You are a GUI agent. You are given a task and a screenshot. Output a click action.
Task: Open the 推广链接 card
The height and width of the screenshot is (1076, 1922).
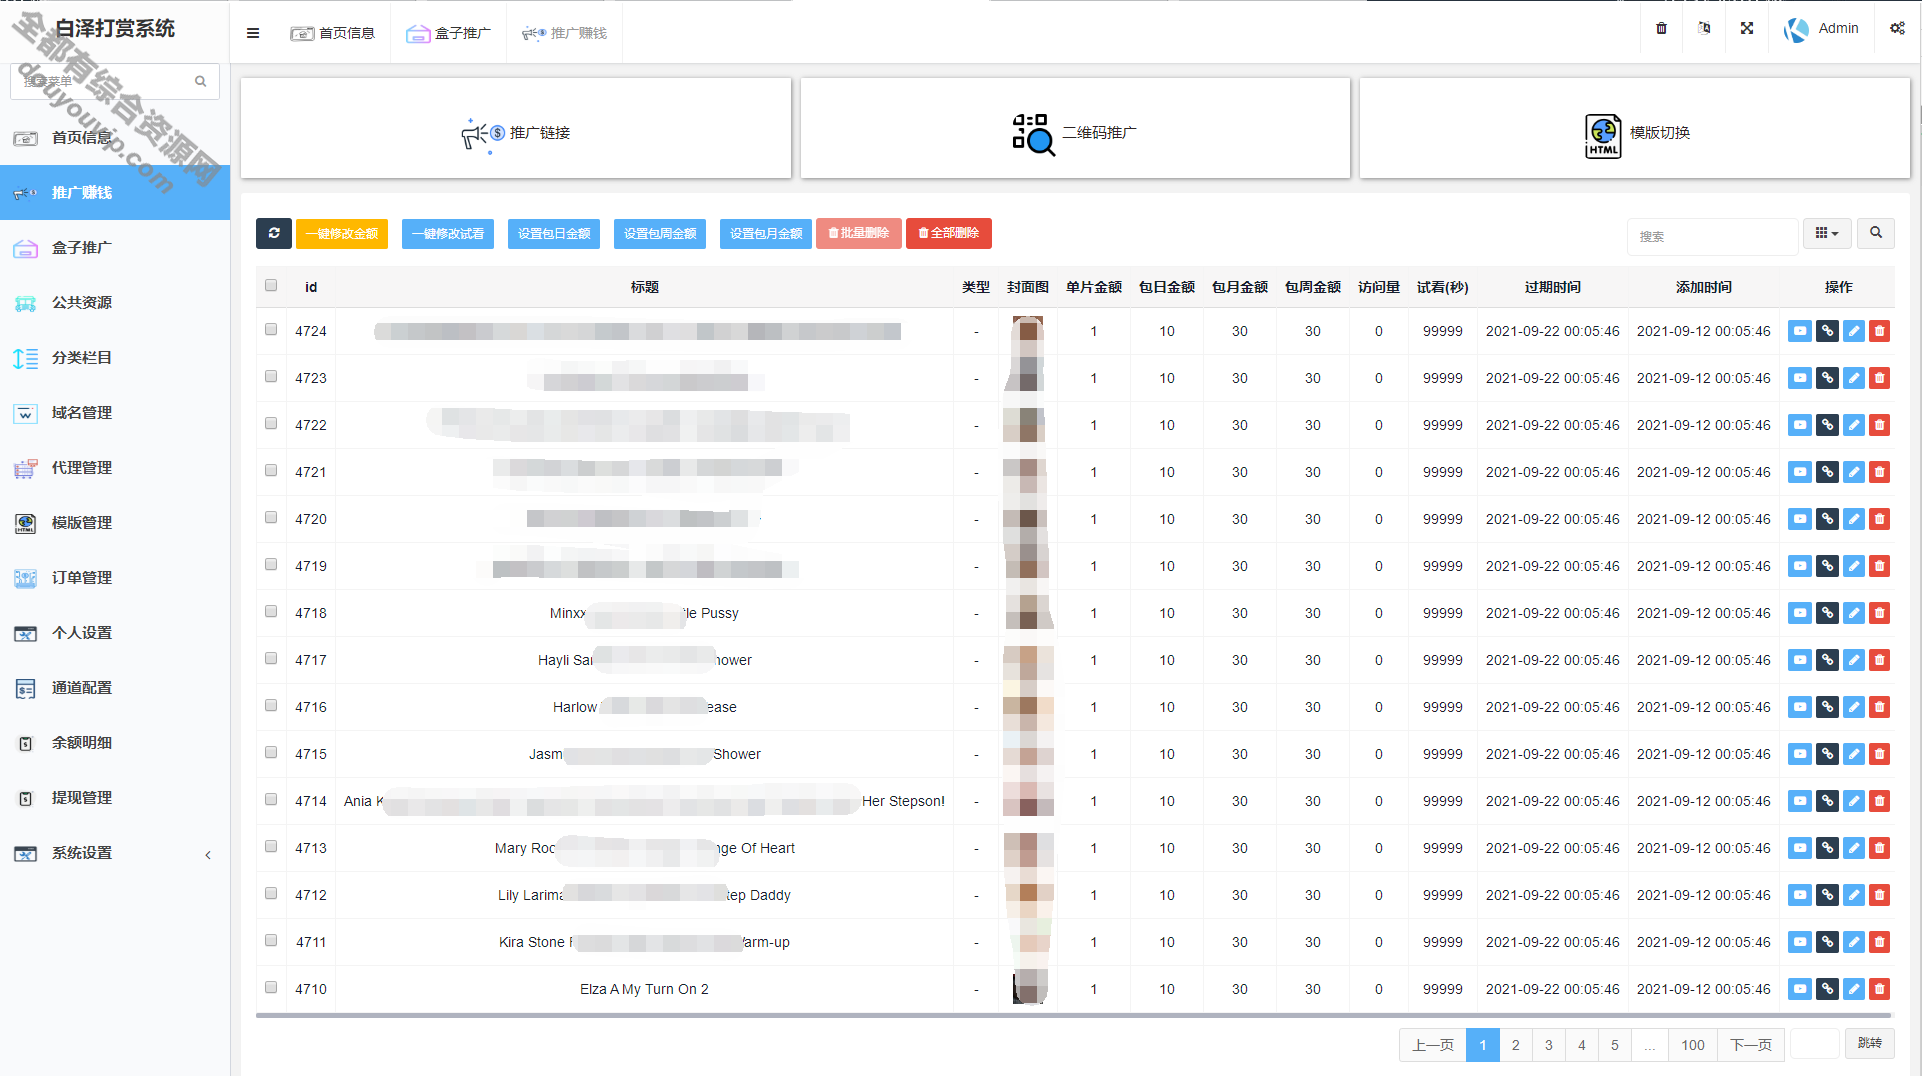516,128
